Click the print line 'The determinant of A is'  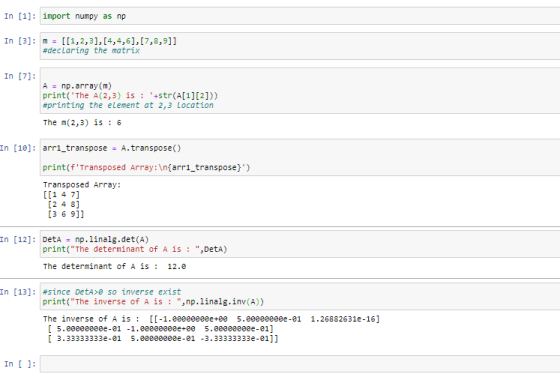(135, 249)
